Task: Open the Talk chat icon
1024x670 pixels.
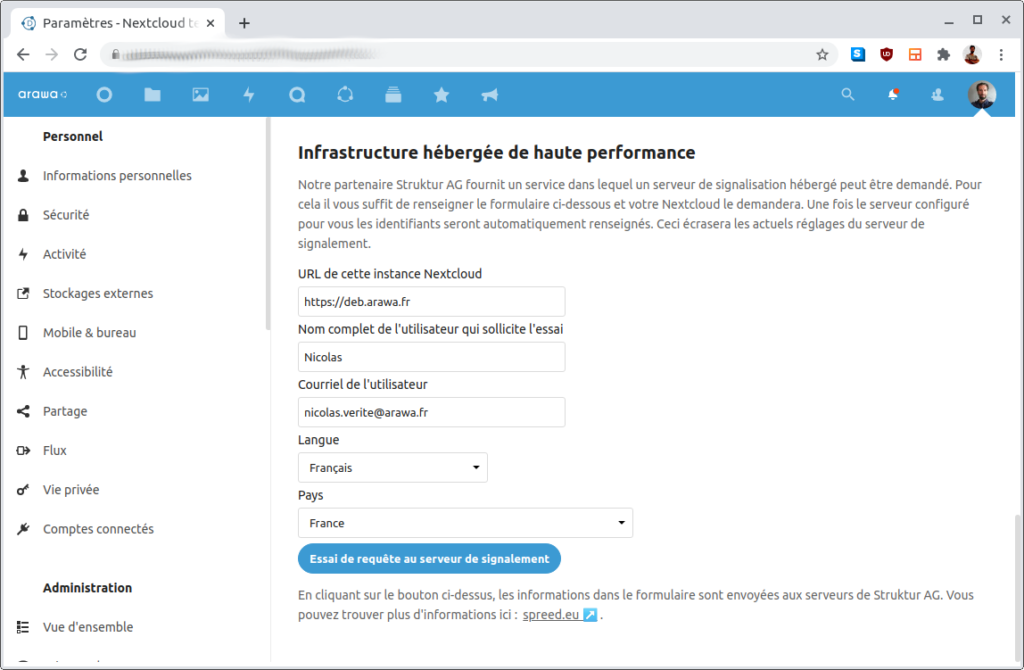Action: tap(297, 95)
